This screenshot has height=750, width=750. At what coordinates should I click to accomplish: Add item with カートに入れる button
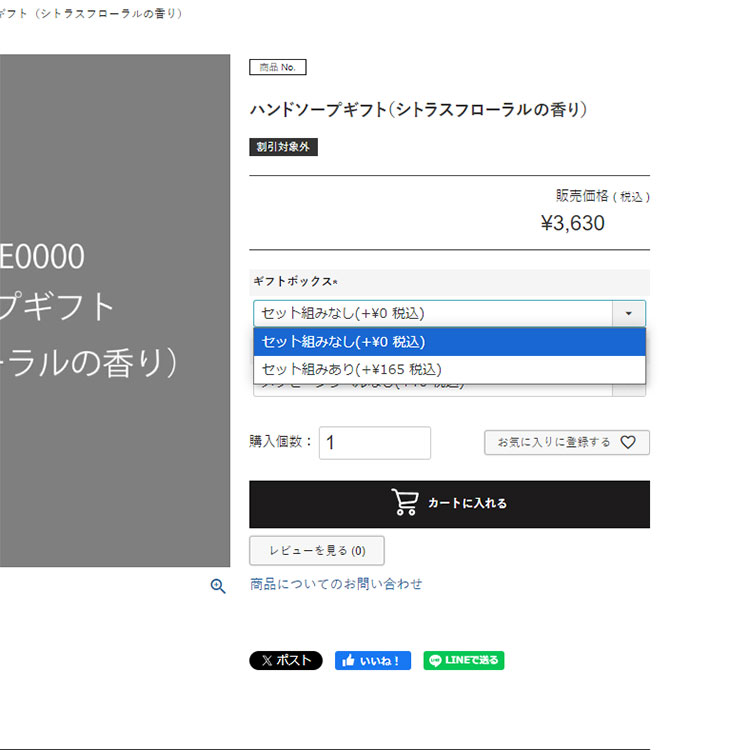[449, 504]
